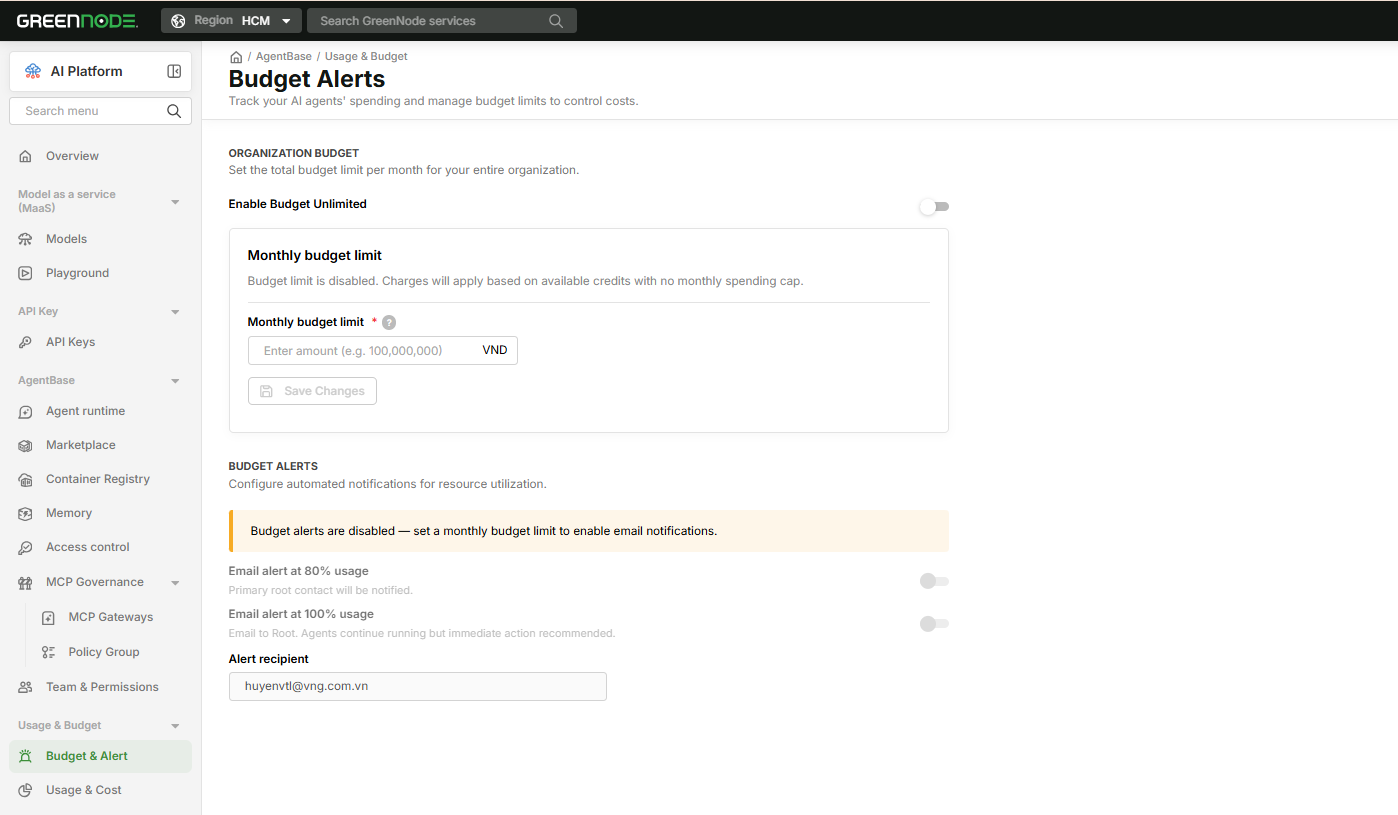Toggle Email alert at 100% usage
The height and width of the screenshot is (815, 1398).
point(934,624)
